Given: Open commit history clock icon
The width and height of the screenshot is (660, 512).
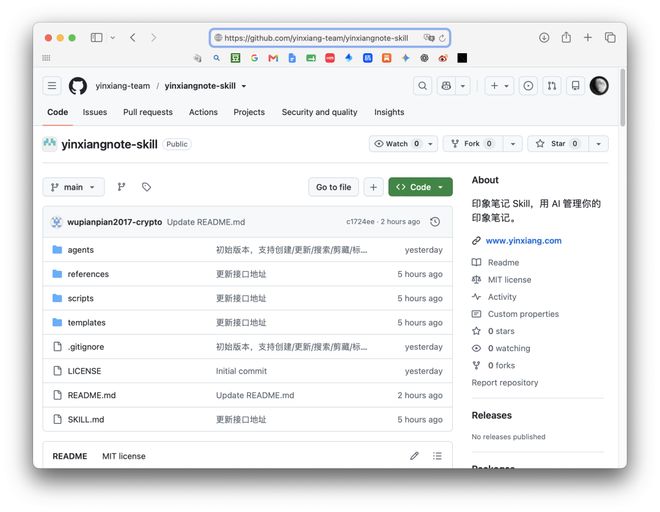Looking at the screenshot, I should click(x=435, y=222).
